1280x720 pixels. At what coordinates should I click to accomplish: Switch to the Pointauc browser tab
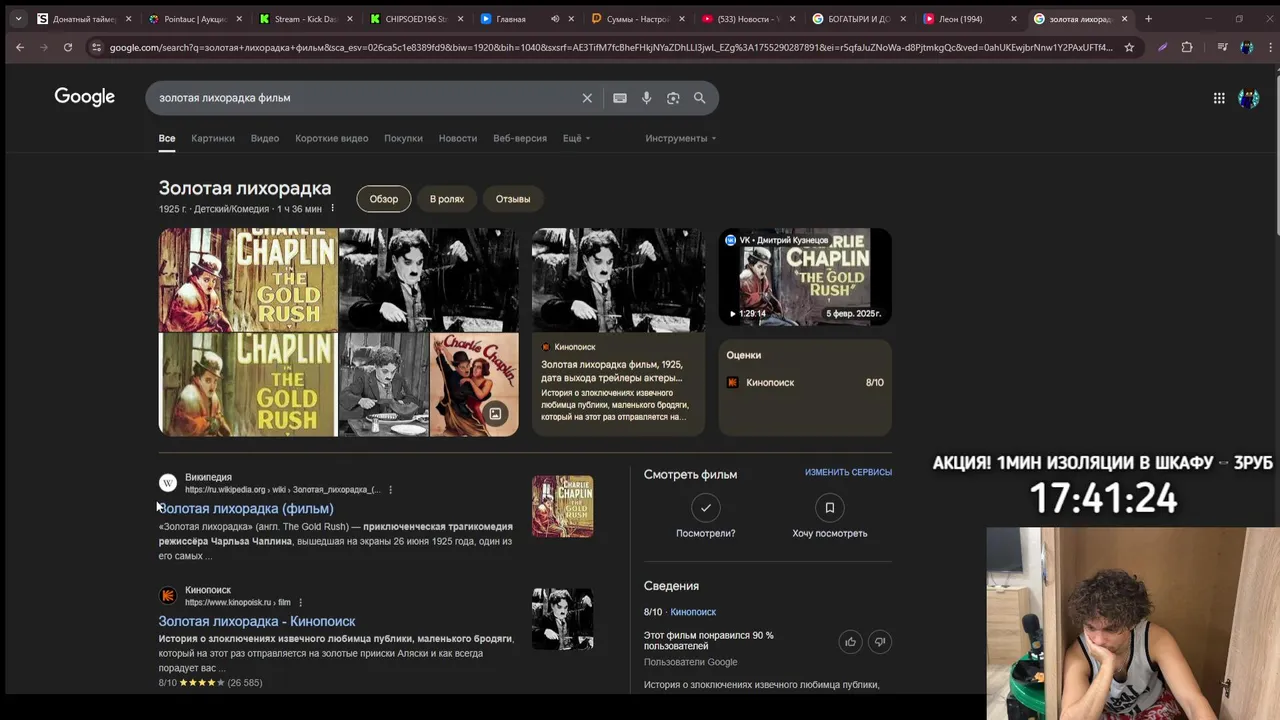click(x=195, y=19)
